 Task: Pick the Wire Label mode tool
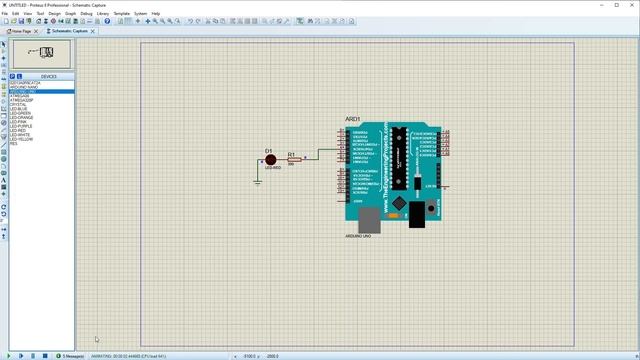coord(4,65)
